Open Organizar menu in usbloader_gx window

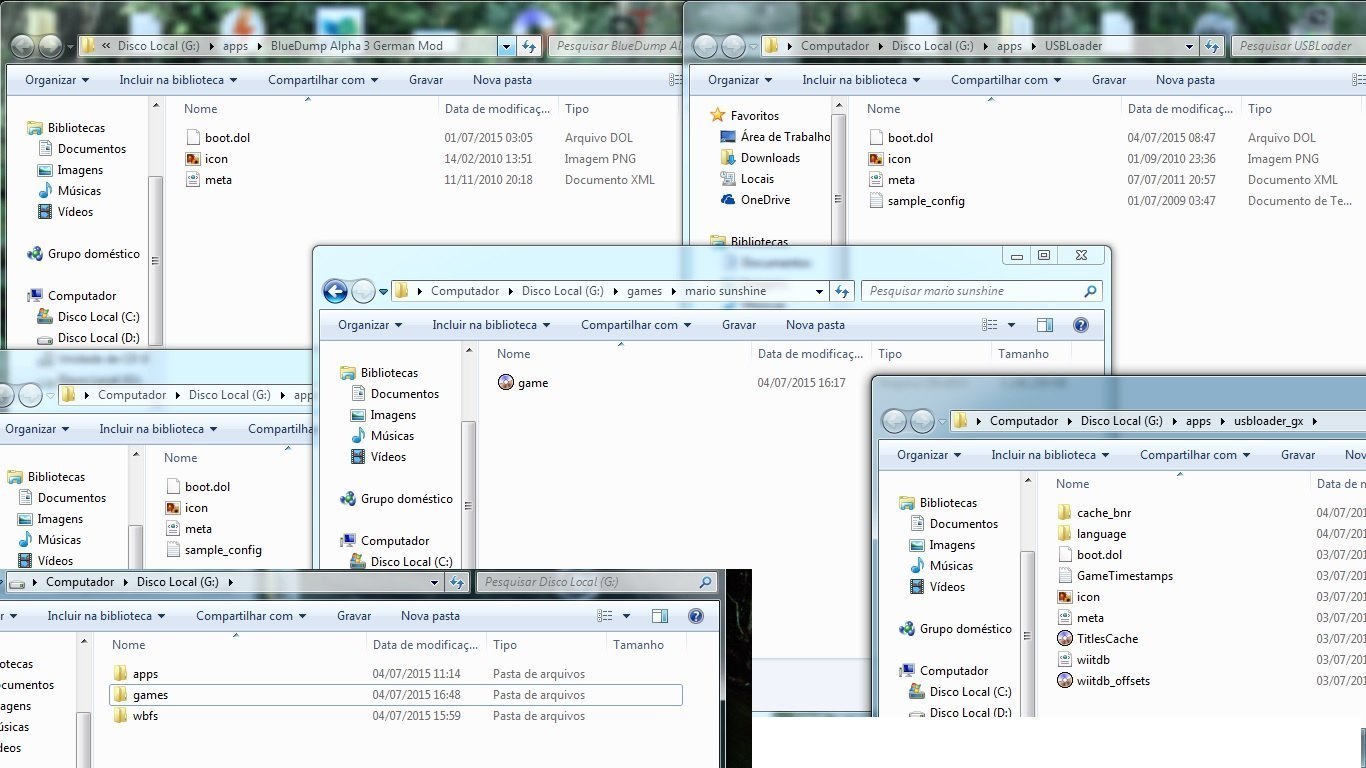point(929,455)
